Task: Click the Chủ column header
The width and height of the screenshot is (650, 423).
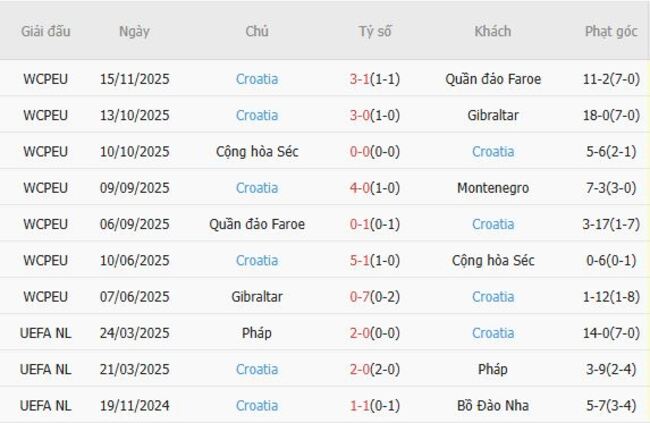Action: coord(257,31)
